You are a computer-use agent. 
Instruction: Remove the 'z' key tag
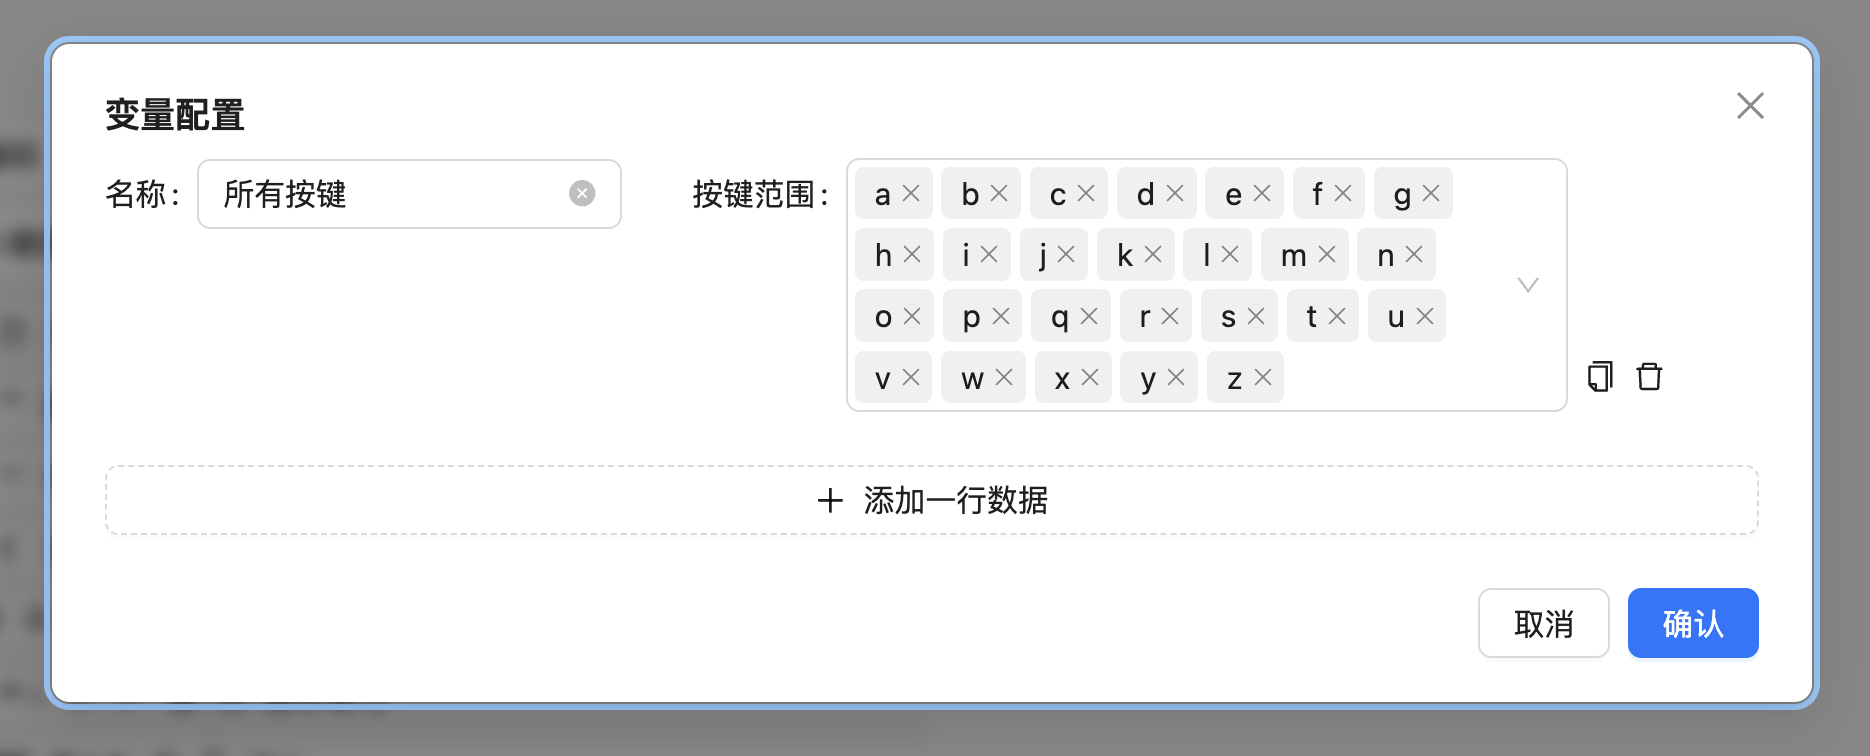(1263, 378)
